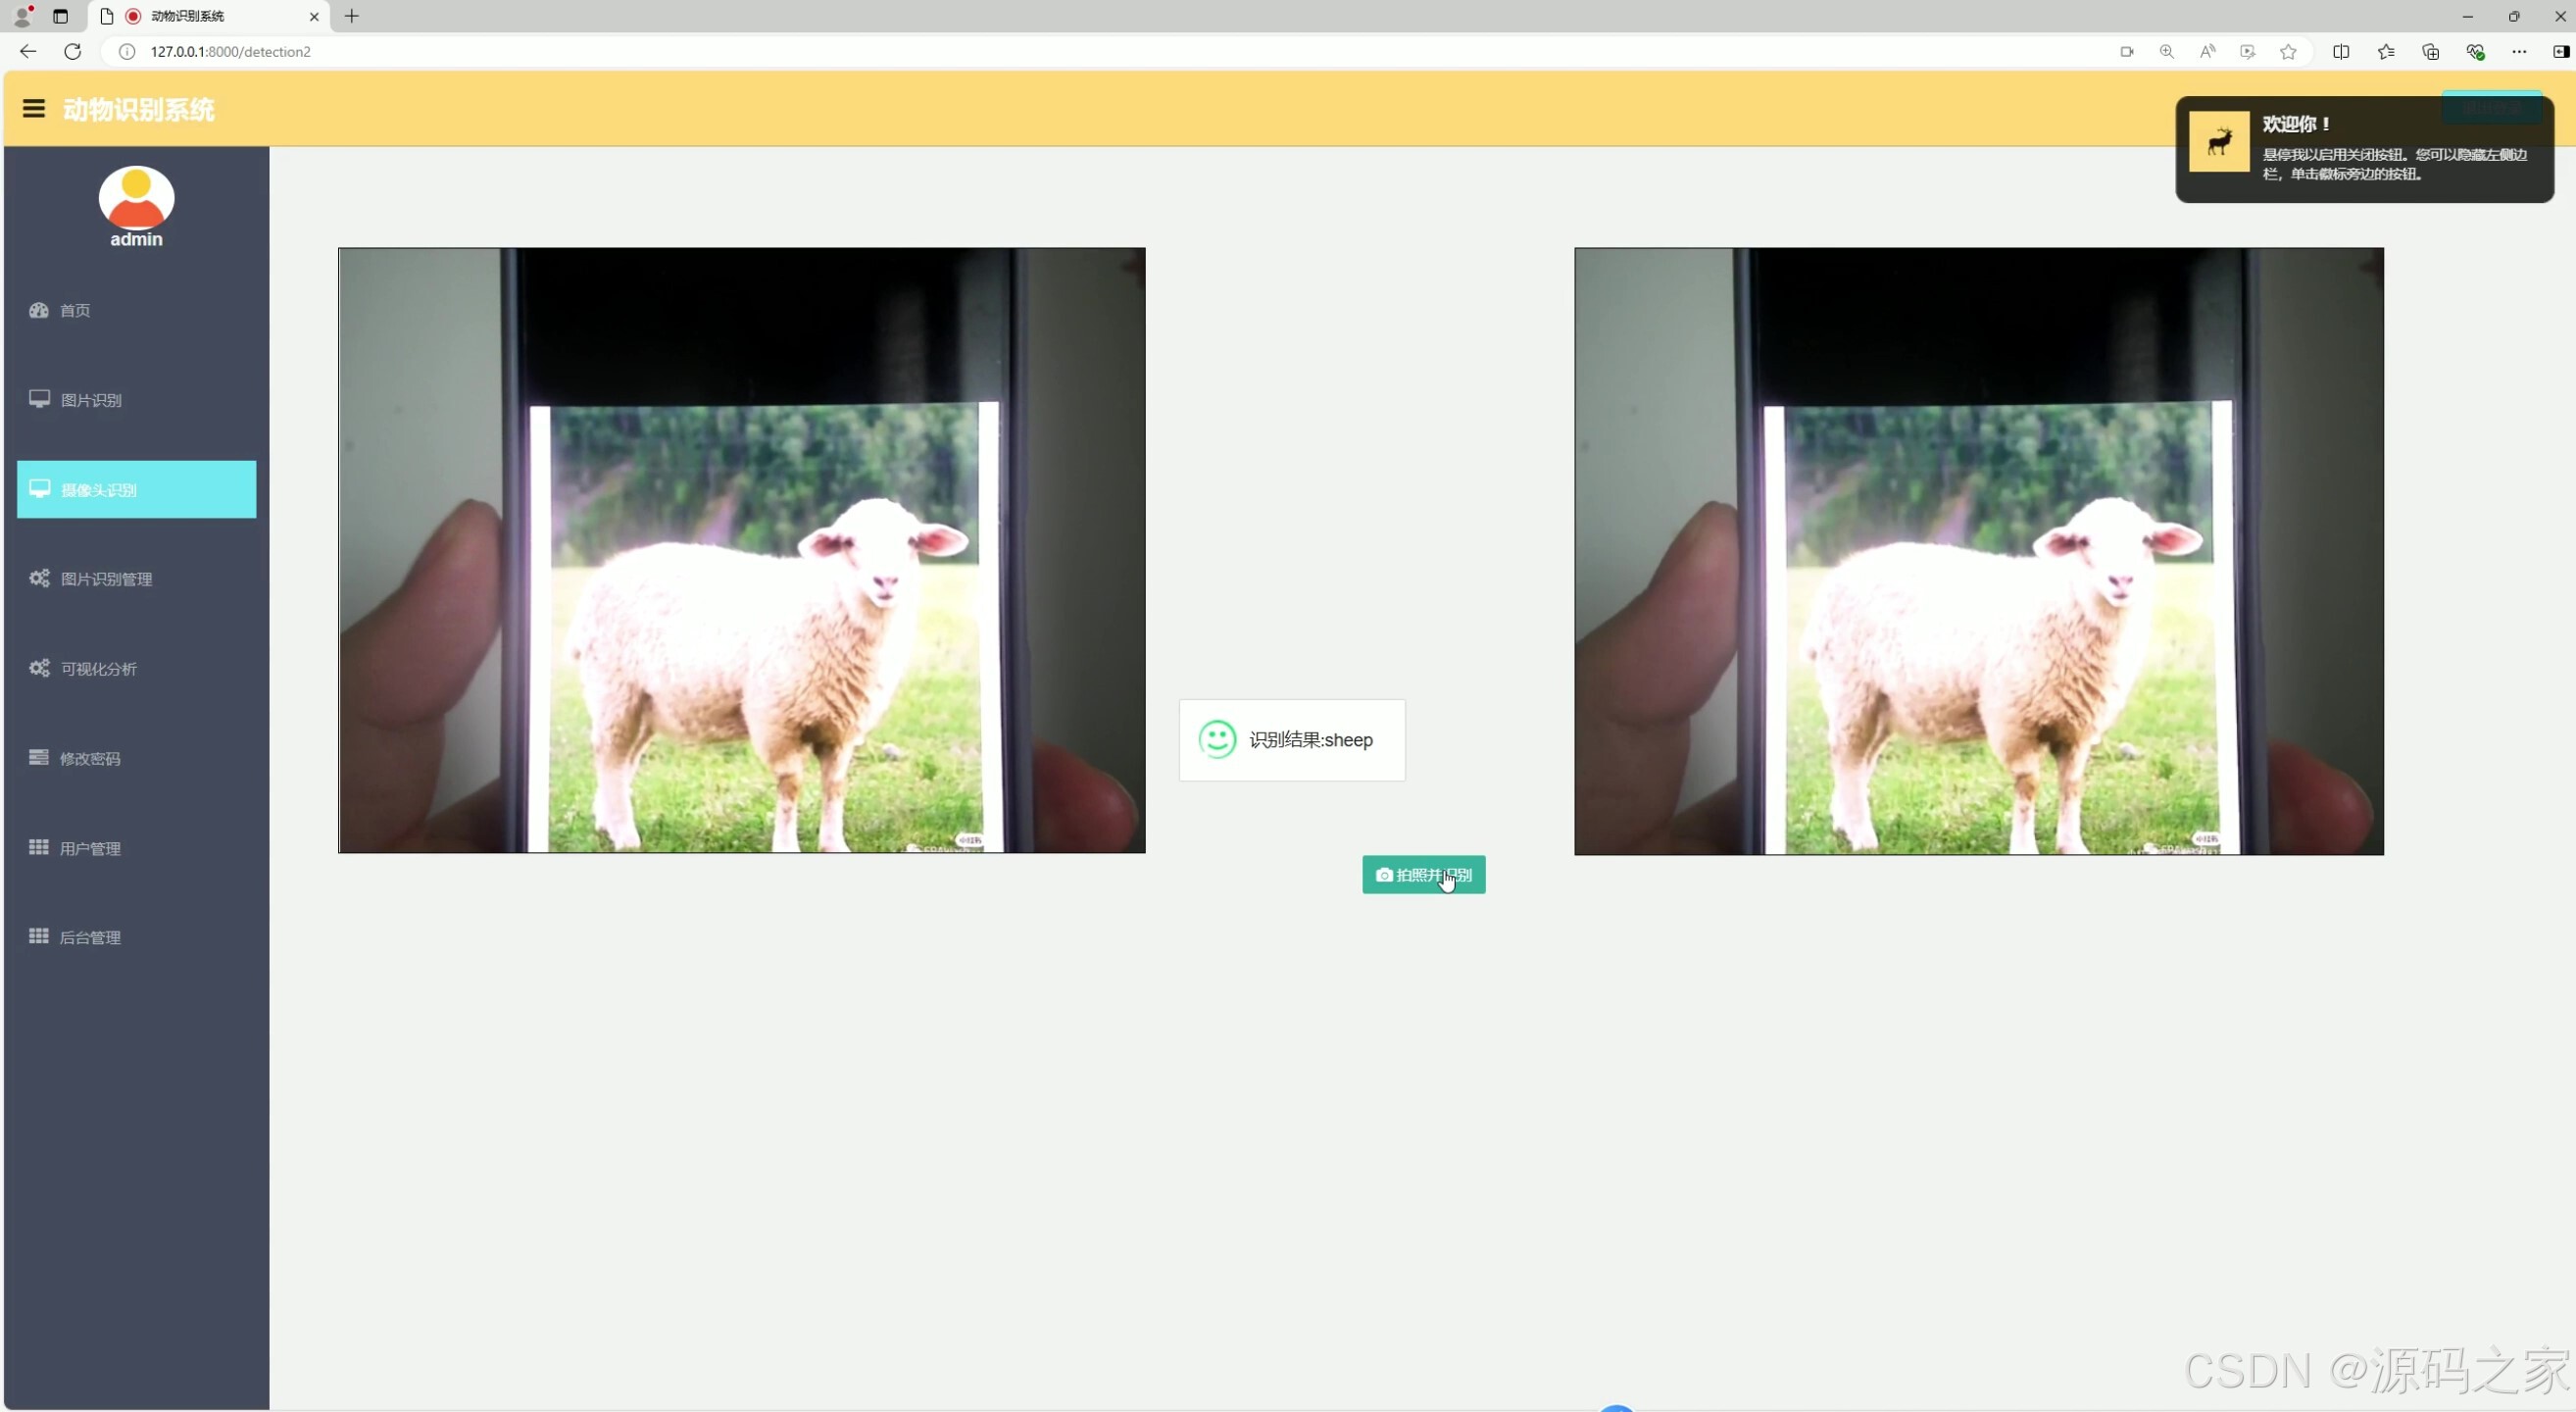Open browser settings ellipsis menu
Viewport: 2576px width, 1412px height.
coord(2519,51)
